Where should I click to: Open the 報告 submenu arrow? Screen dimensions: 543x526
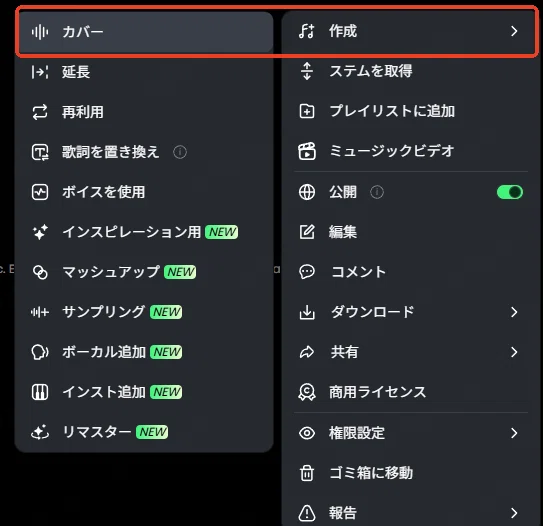click(514, 513)
